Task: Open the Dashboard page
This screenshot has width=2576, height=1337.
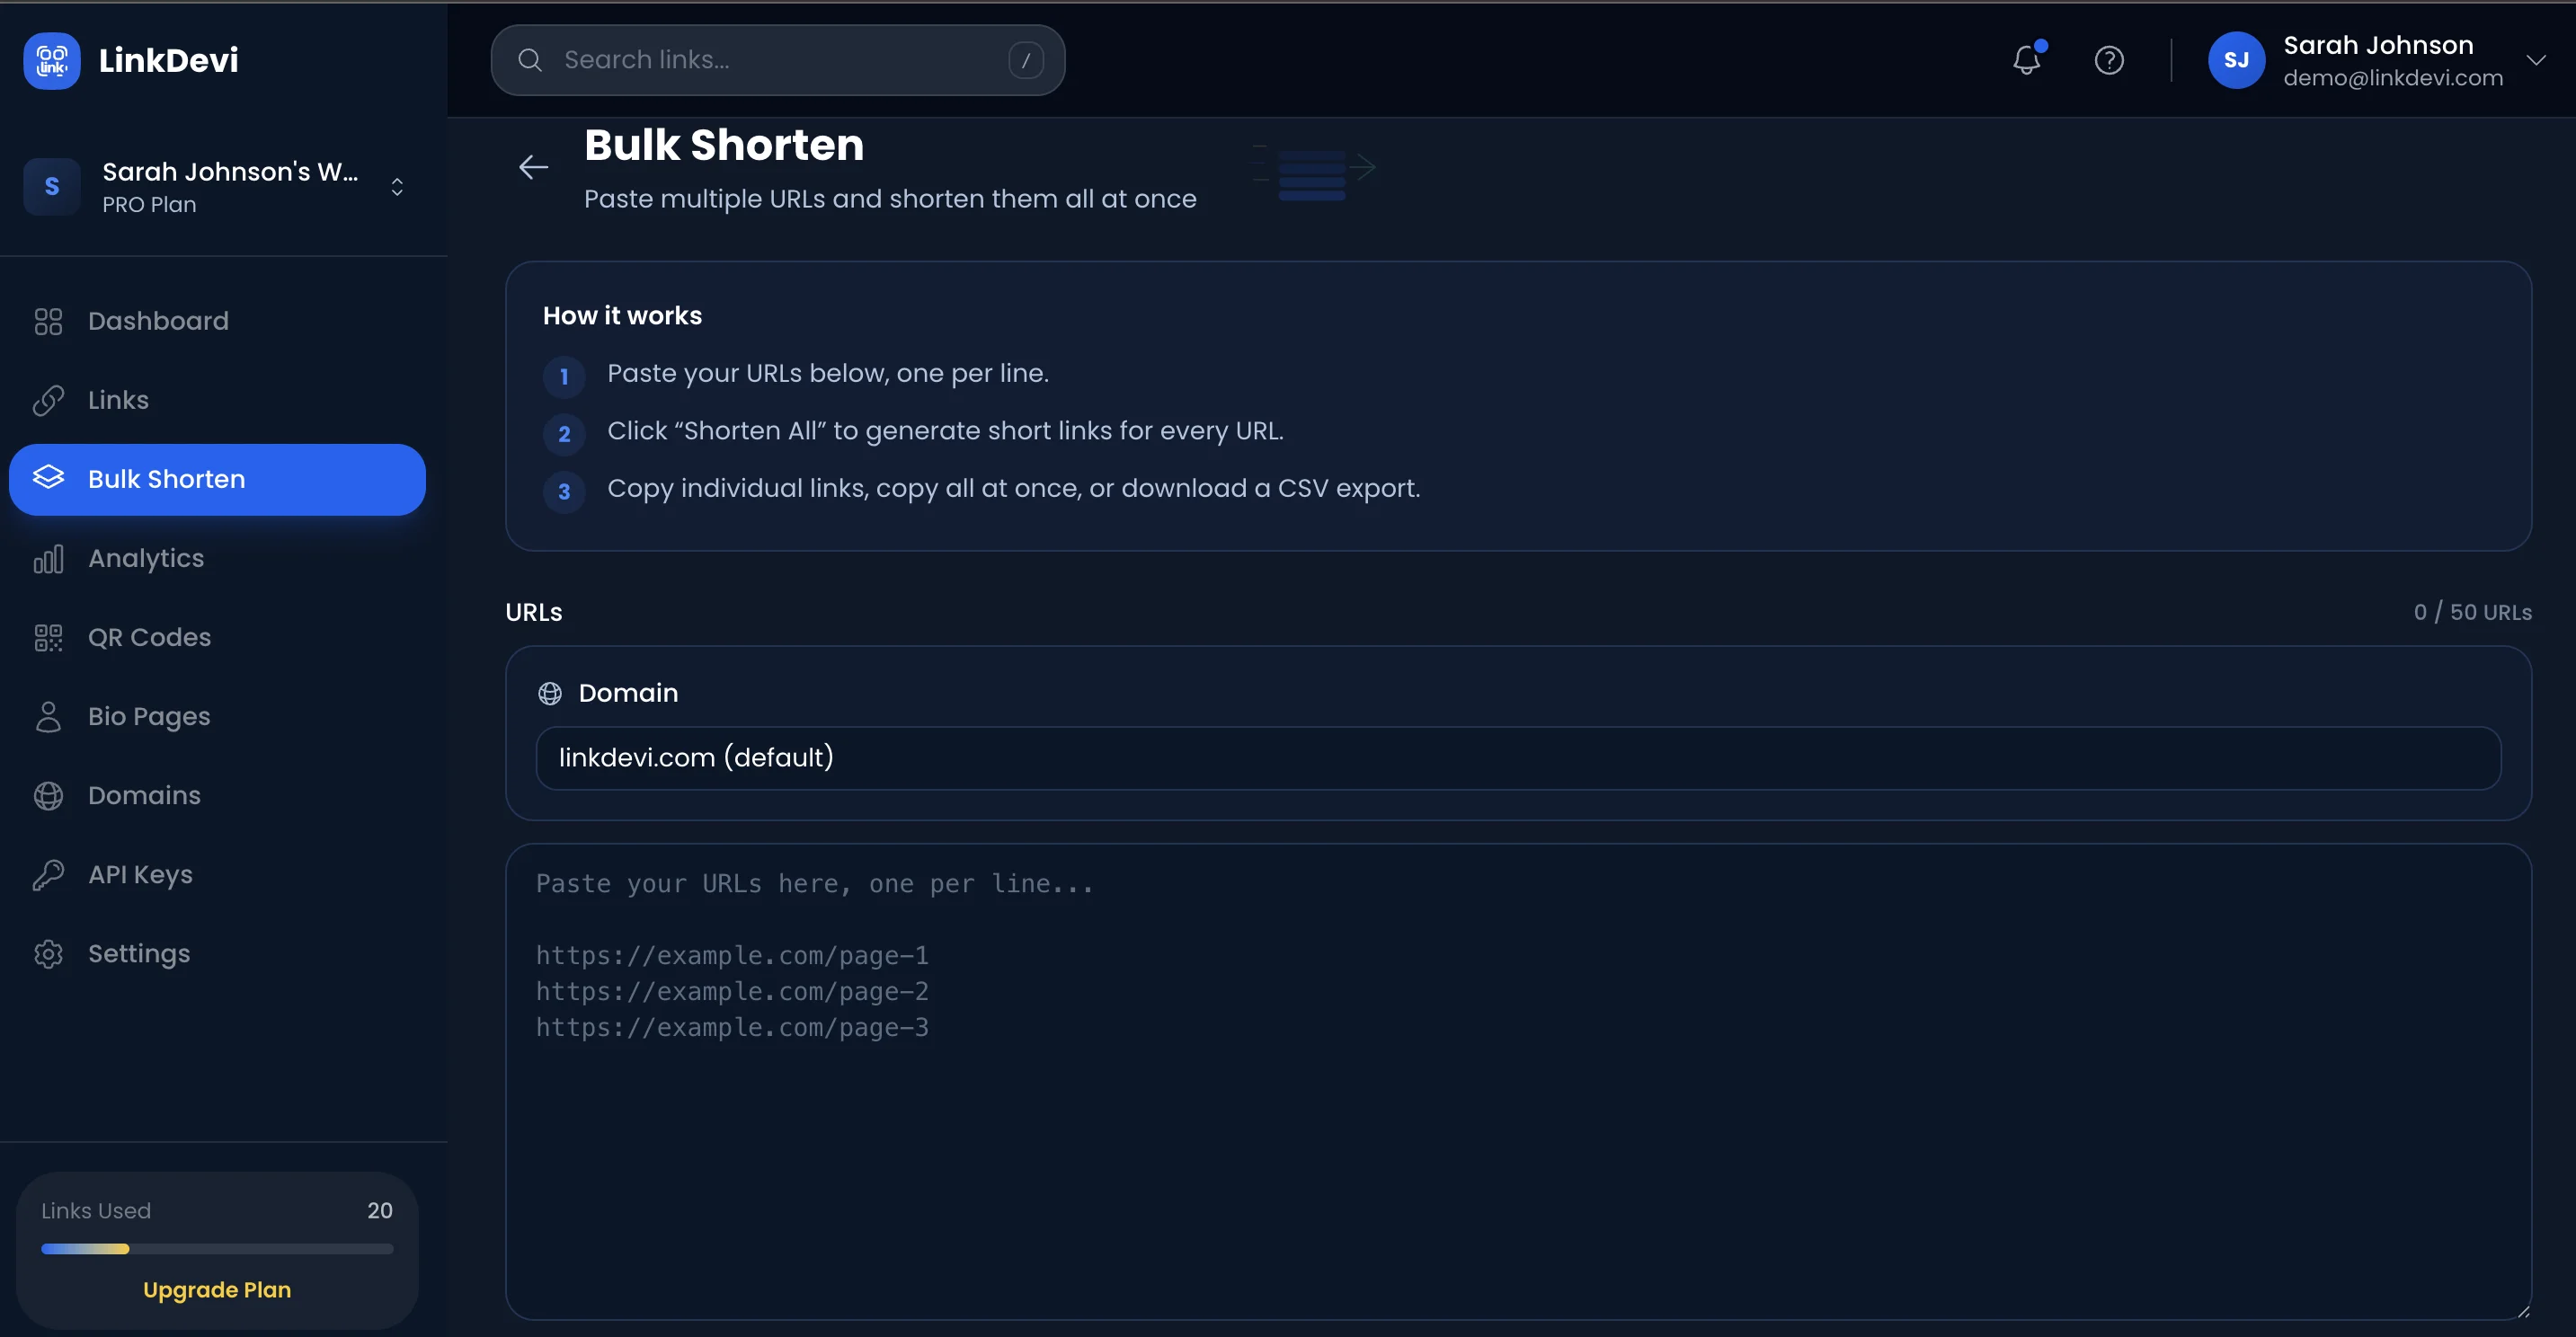Action: [x=157, y=321]
